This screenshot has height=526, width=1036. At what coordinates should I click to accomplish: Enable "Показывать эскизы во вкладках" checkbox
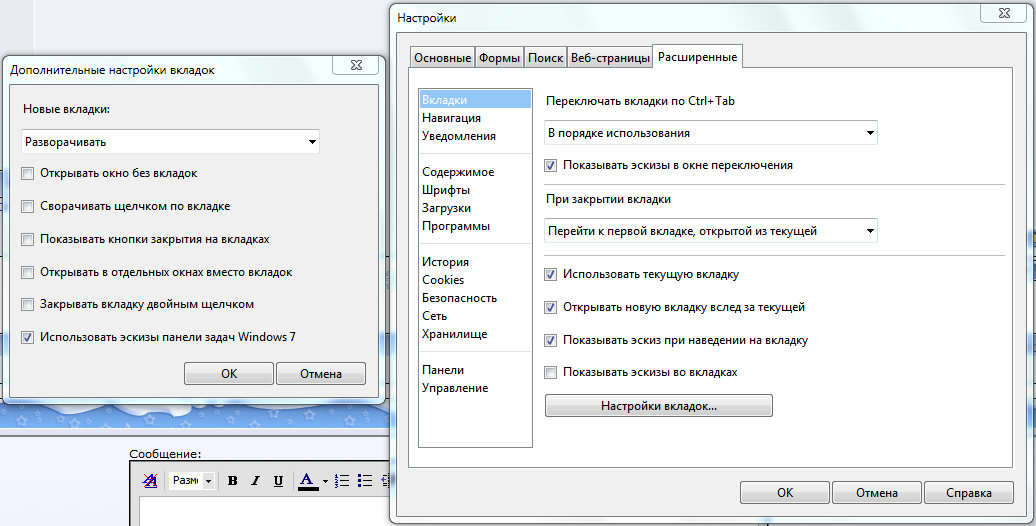pyautogui.click(x=550, y=373)
